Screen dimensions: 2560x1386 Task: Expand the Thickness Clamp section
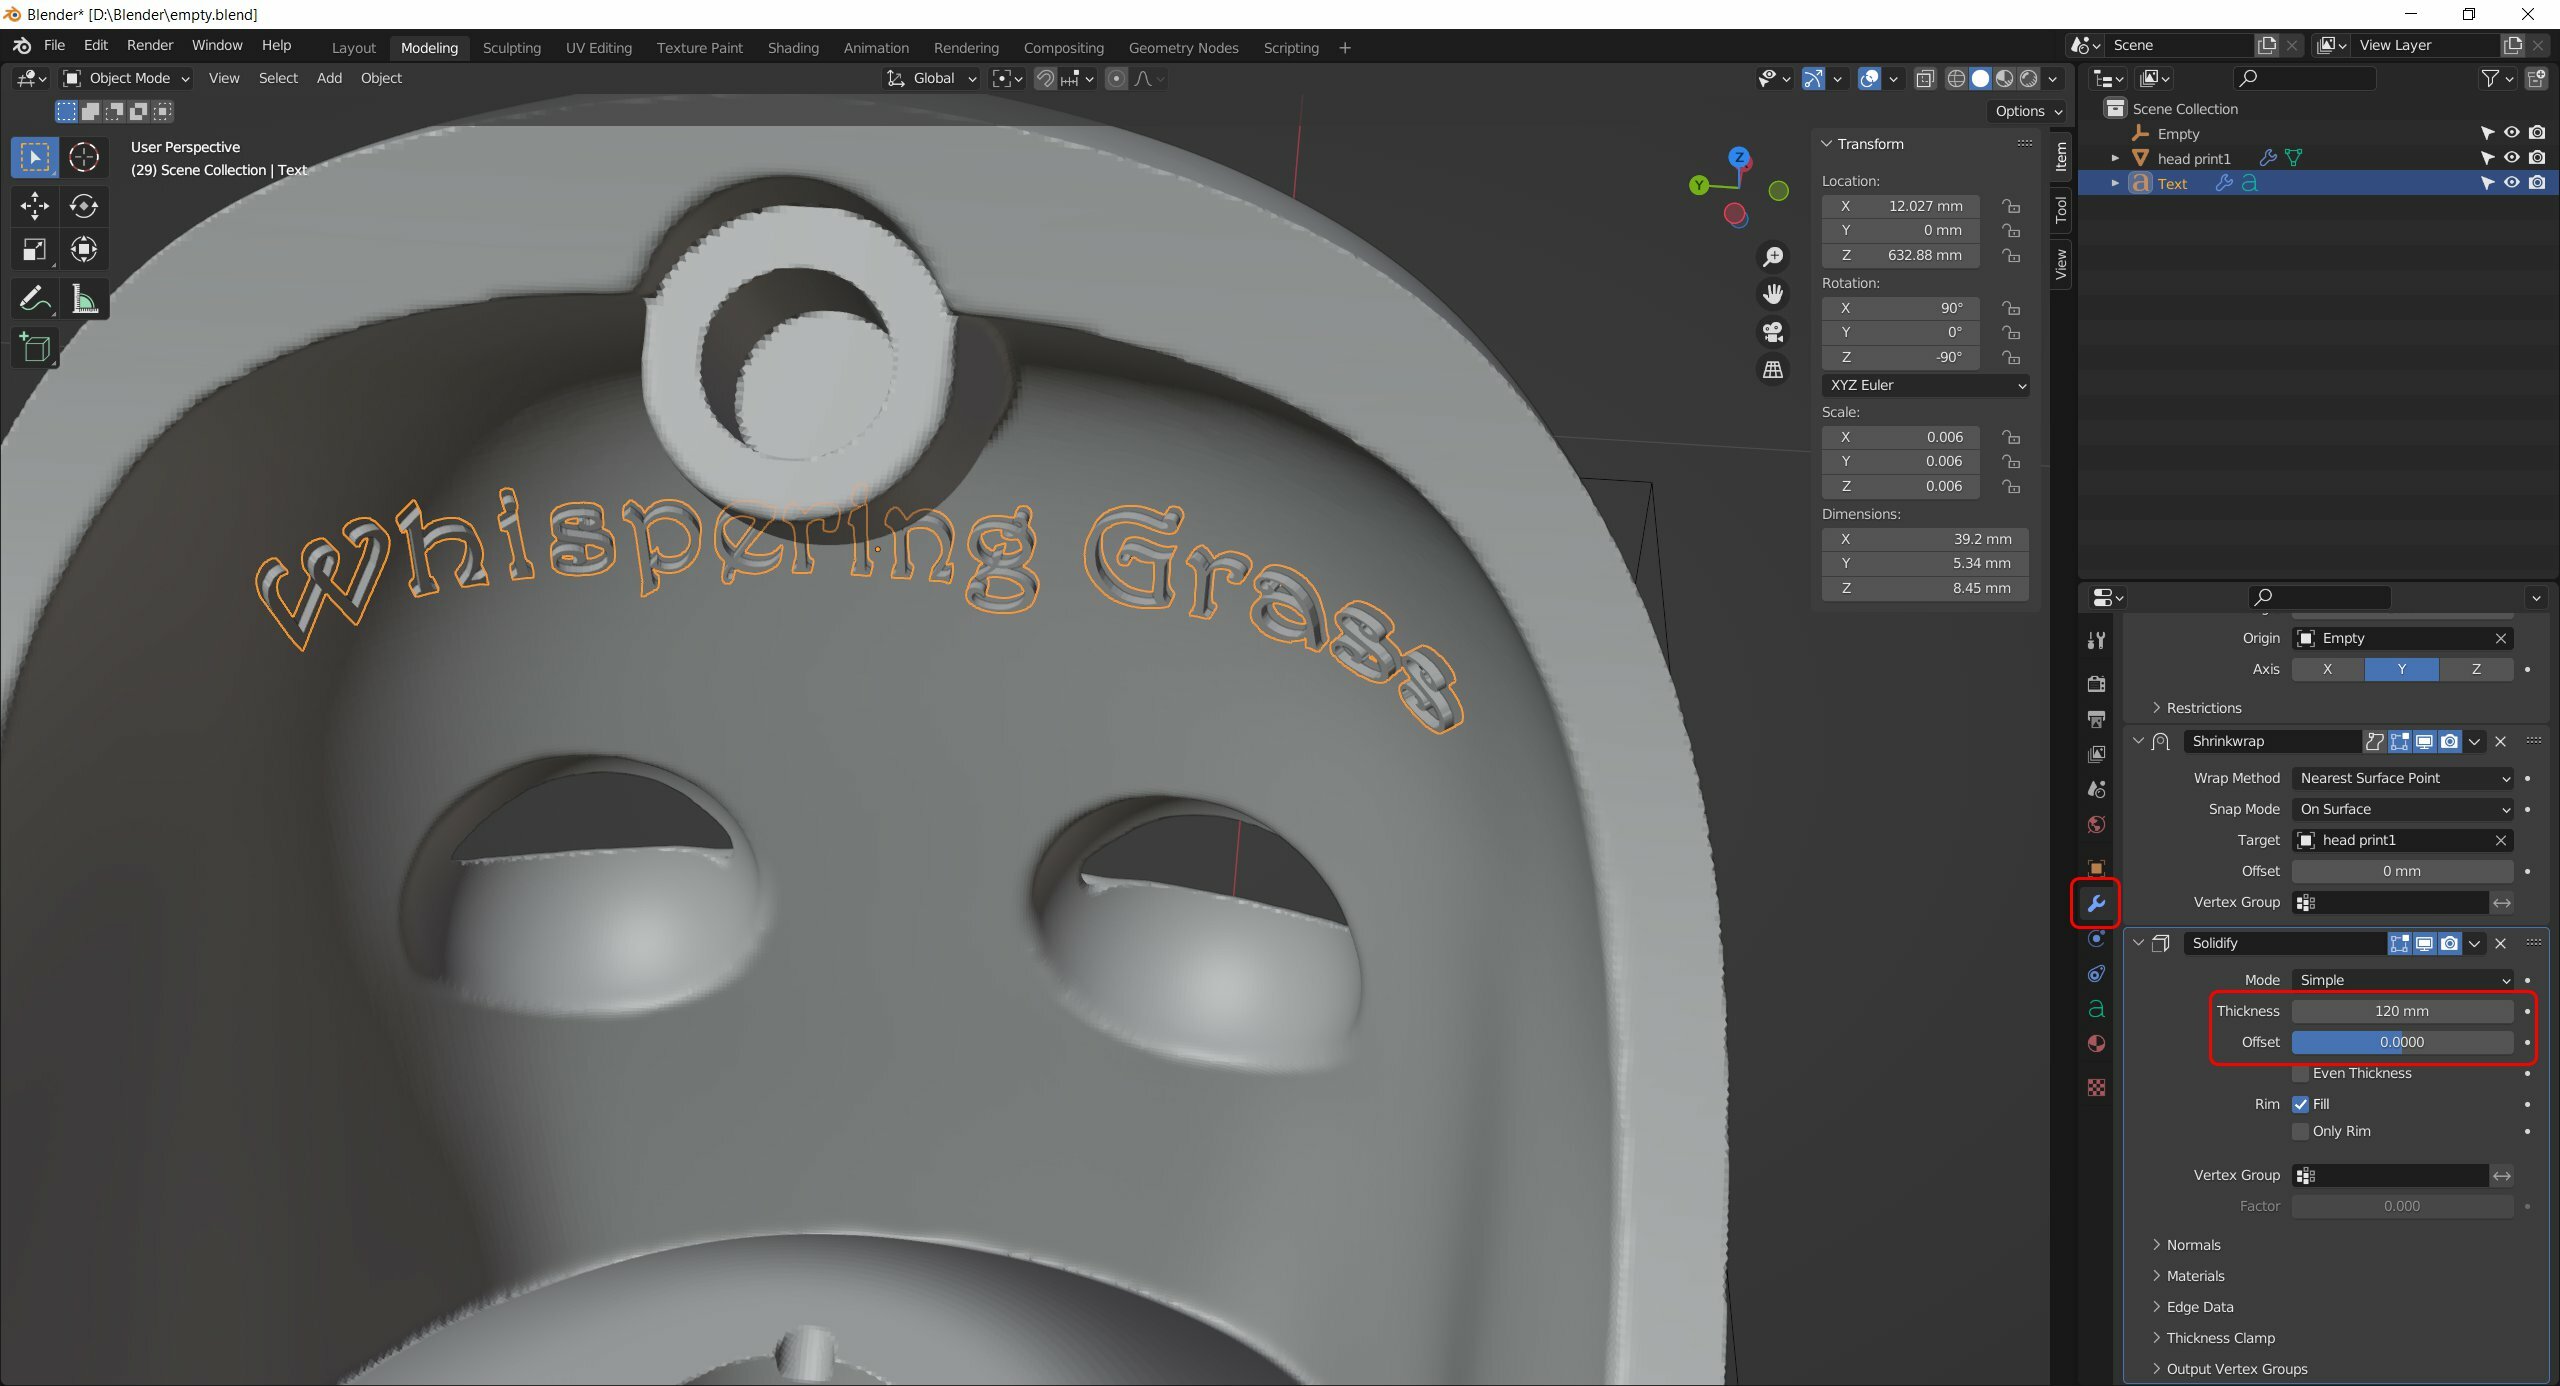[x=2220, y=1338]
